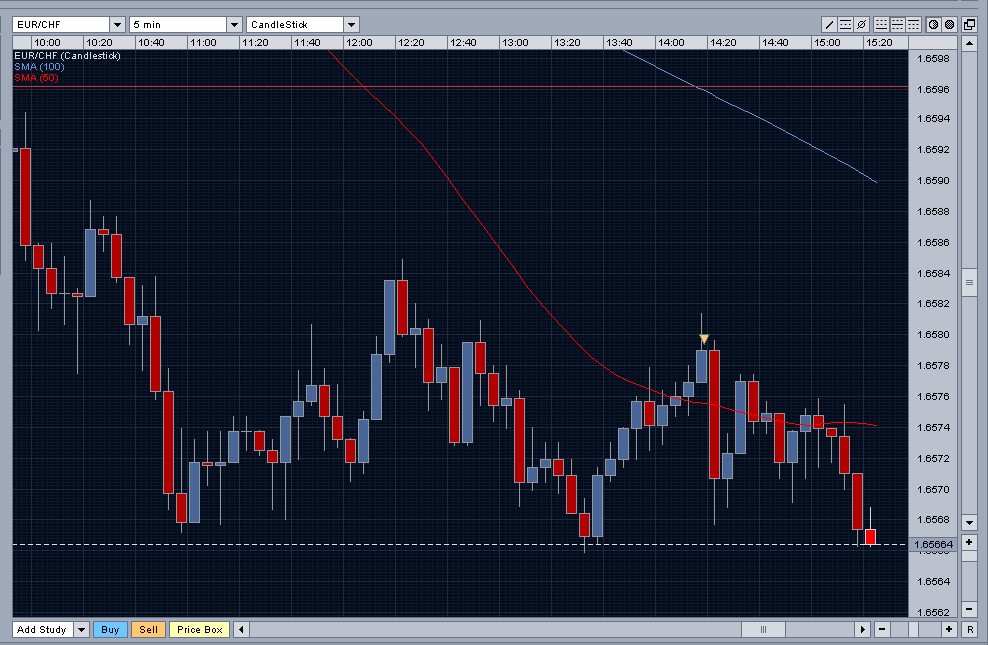
Task: Toggle grid style with solid bottom line
Action: [x=882, y=25]
